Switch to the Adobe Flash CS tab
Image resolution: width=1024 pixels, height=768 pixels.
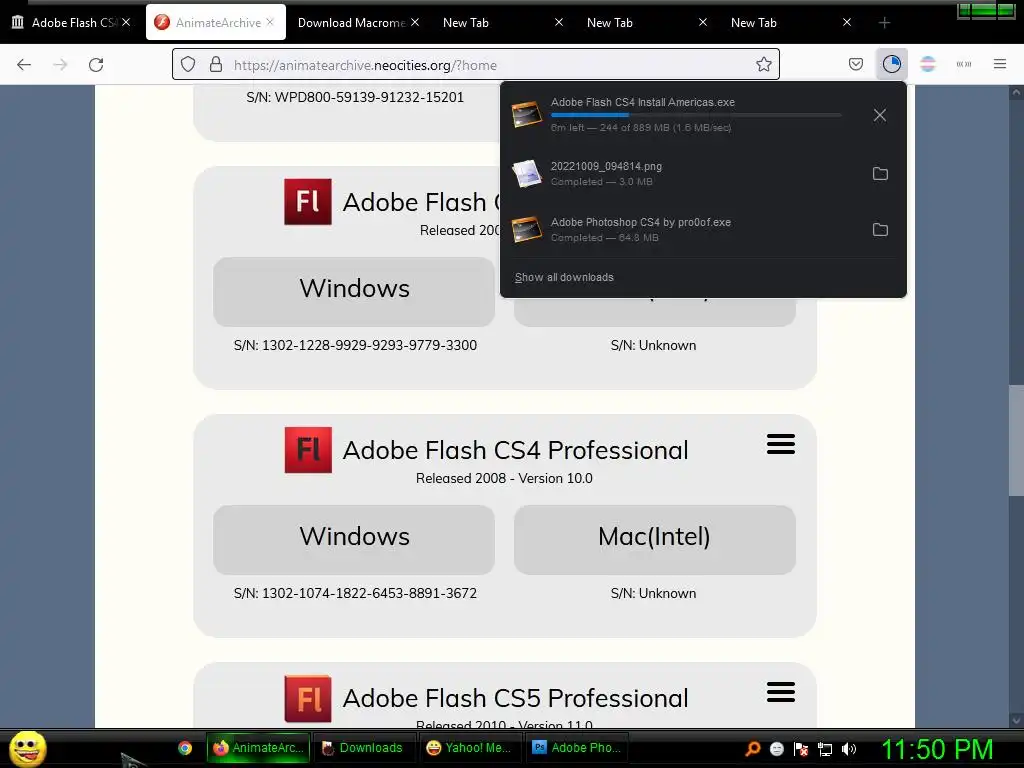(72, 23)
